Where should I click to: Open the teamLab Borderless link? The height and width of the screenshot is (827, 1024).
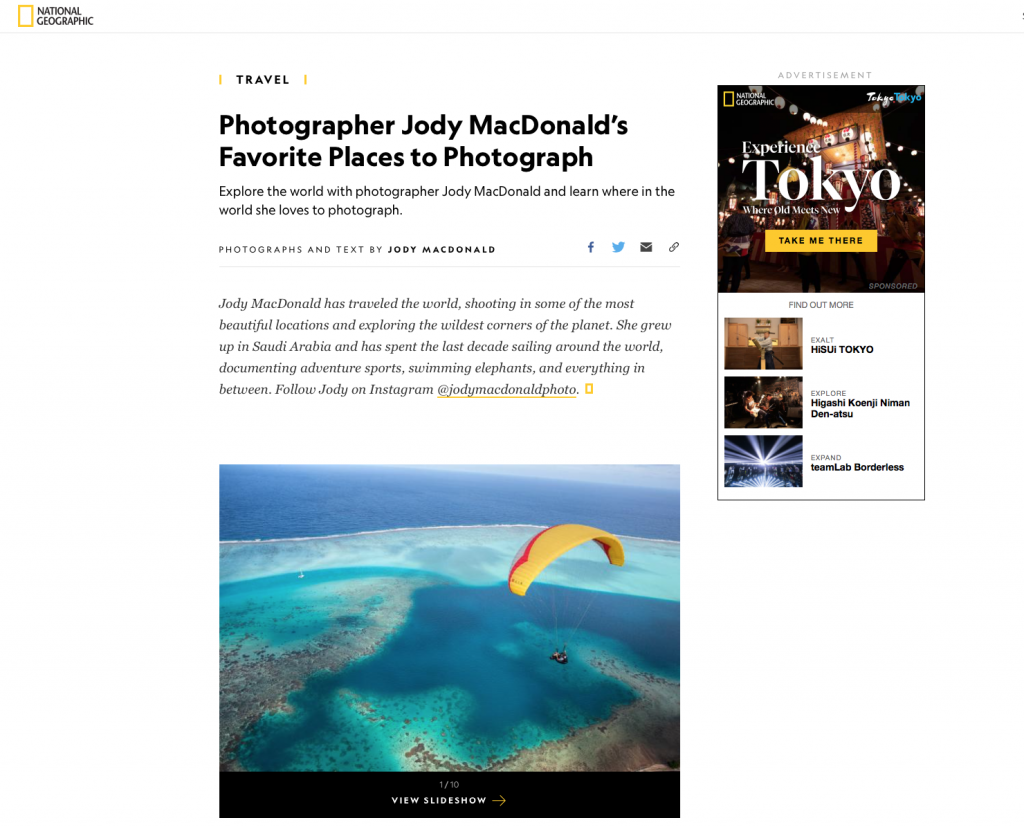click(x=857, y=467)
